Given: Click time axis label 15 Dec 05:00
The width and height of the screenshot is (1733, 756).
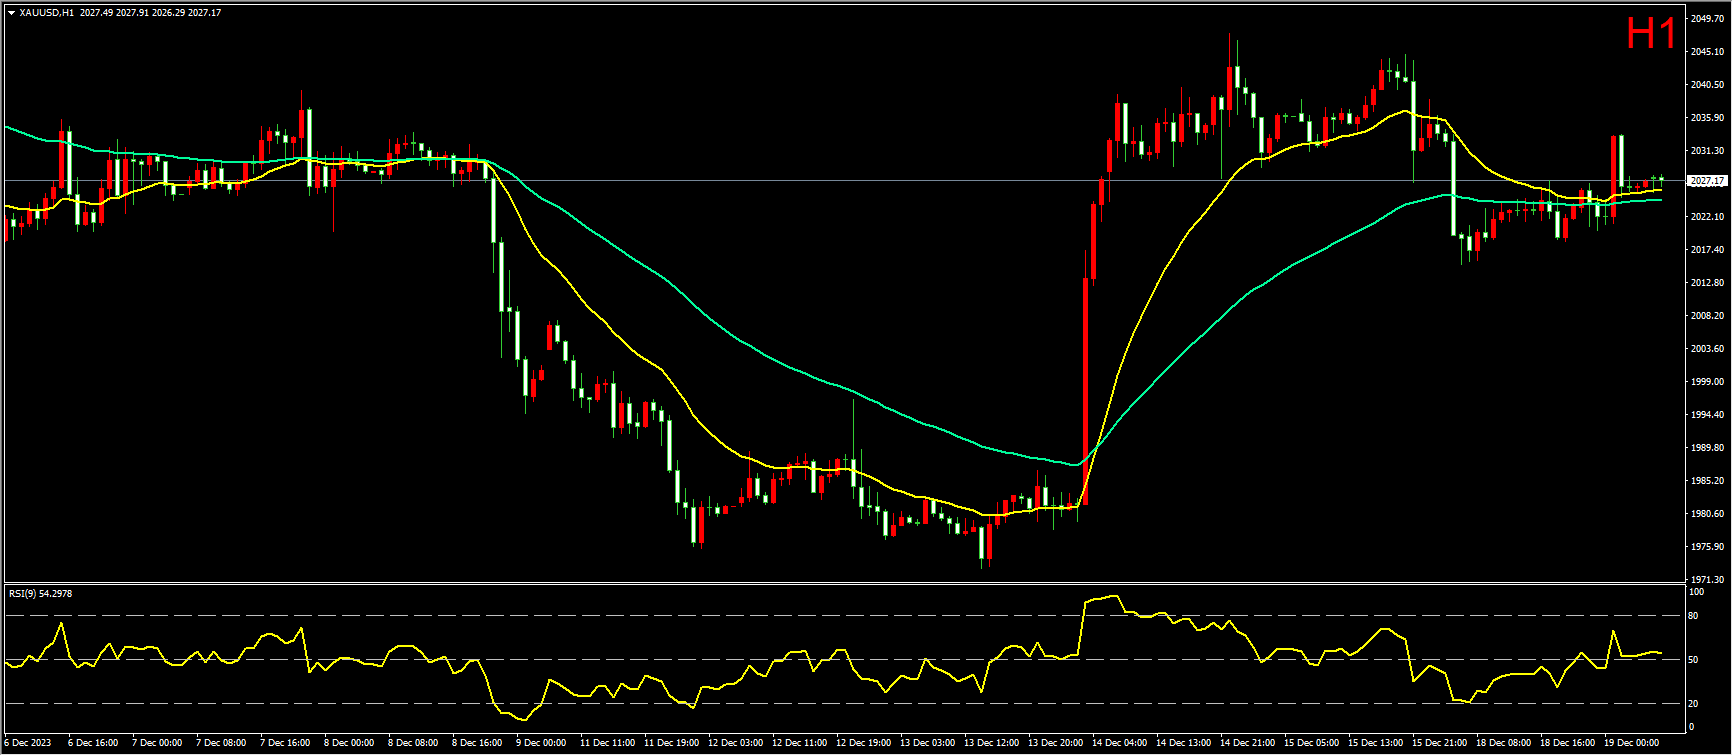Looking at the screenshot, I should coord(1311,743).
